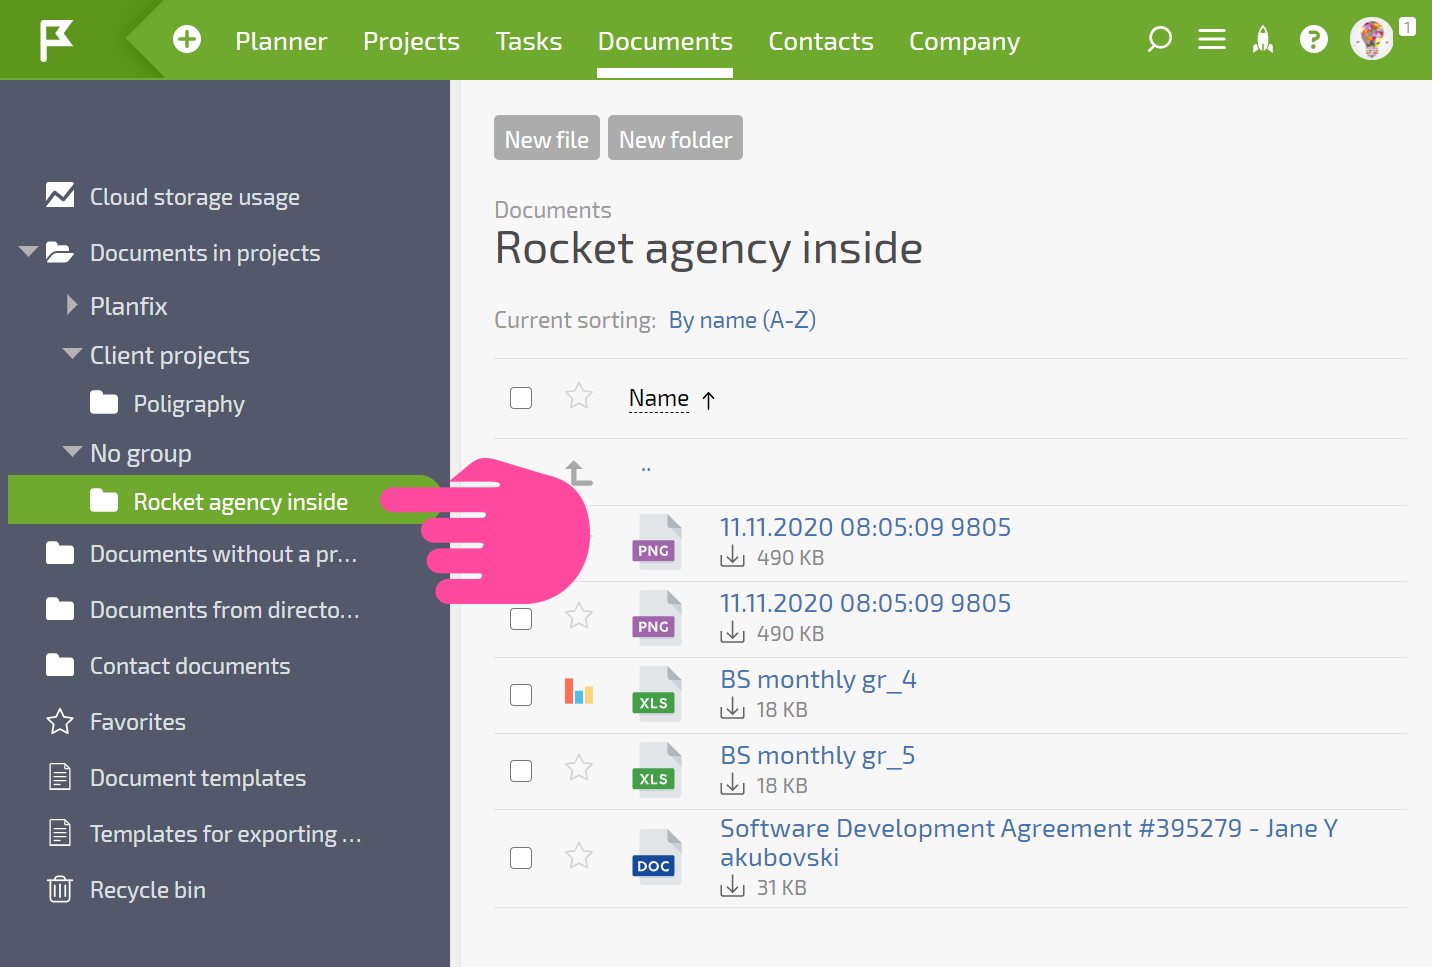Open the second 11.11.2020 08:05:09 9805 link
This screenshot has width=1432, height=967.
coord(865,603)
